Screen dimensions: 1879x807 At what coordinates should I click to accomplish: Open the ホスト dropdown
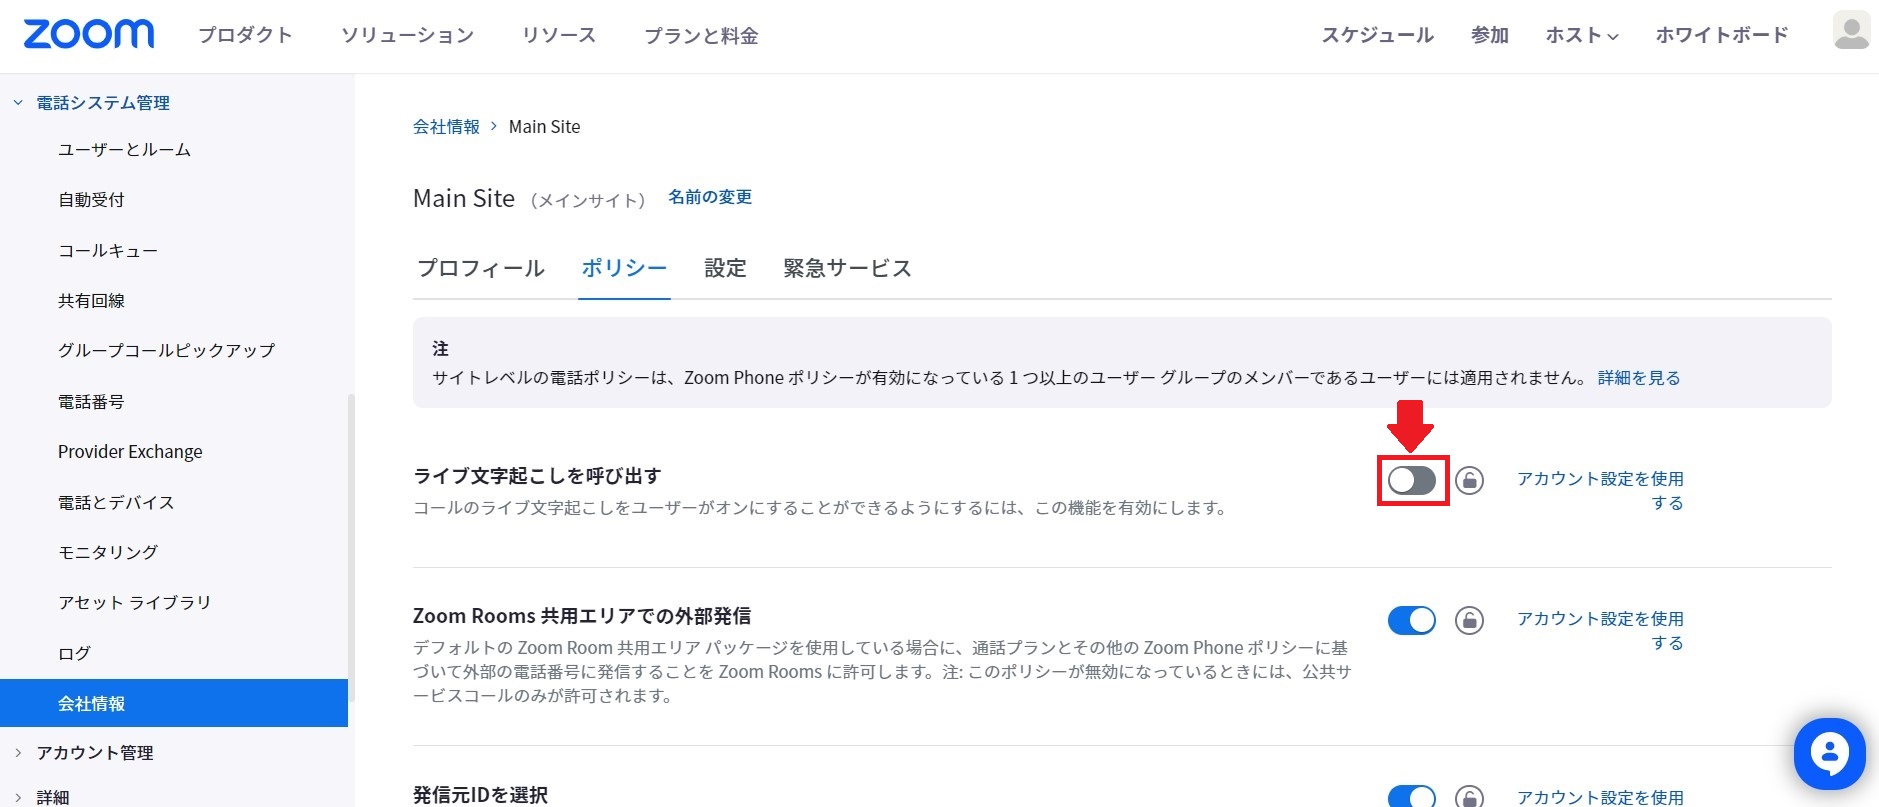(1582, 35)
